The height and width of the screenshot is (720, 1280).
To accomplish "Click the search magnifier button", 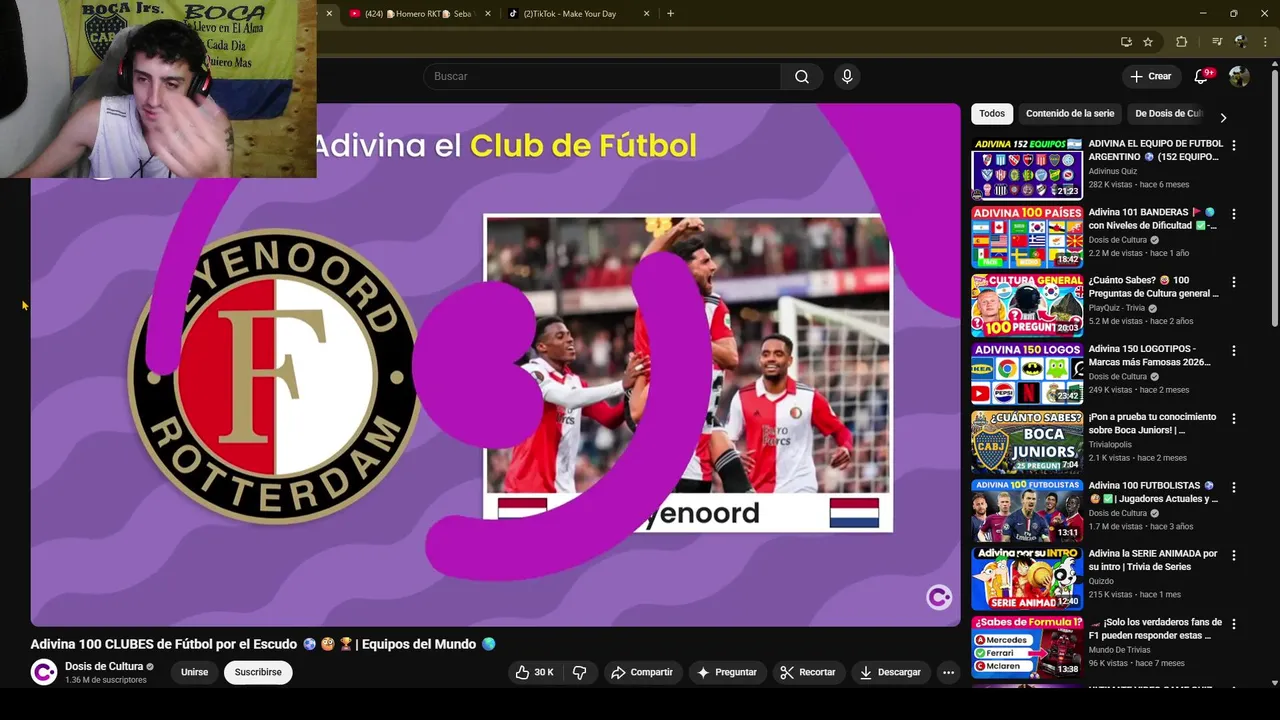I will [x=802, y=77].
